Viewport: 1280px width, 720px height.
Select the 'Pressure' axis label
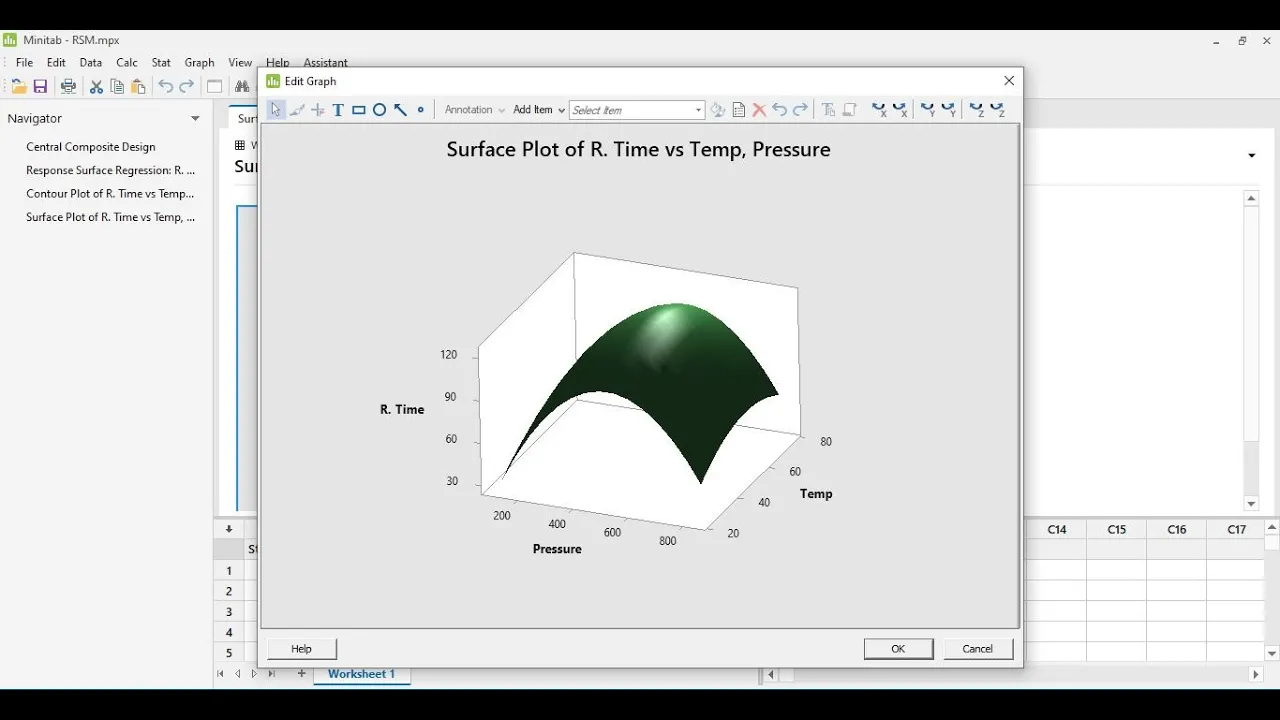coord(557,549)
